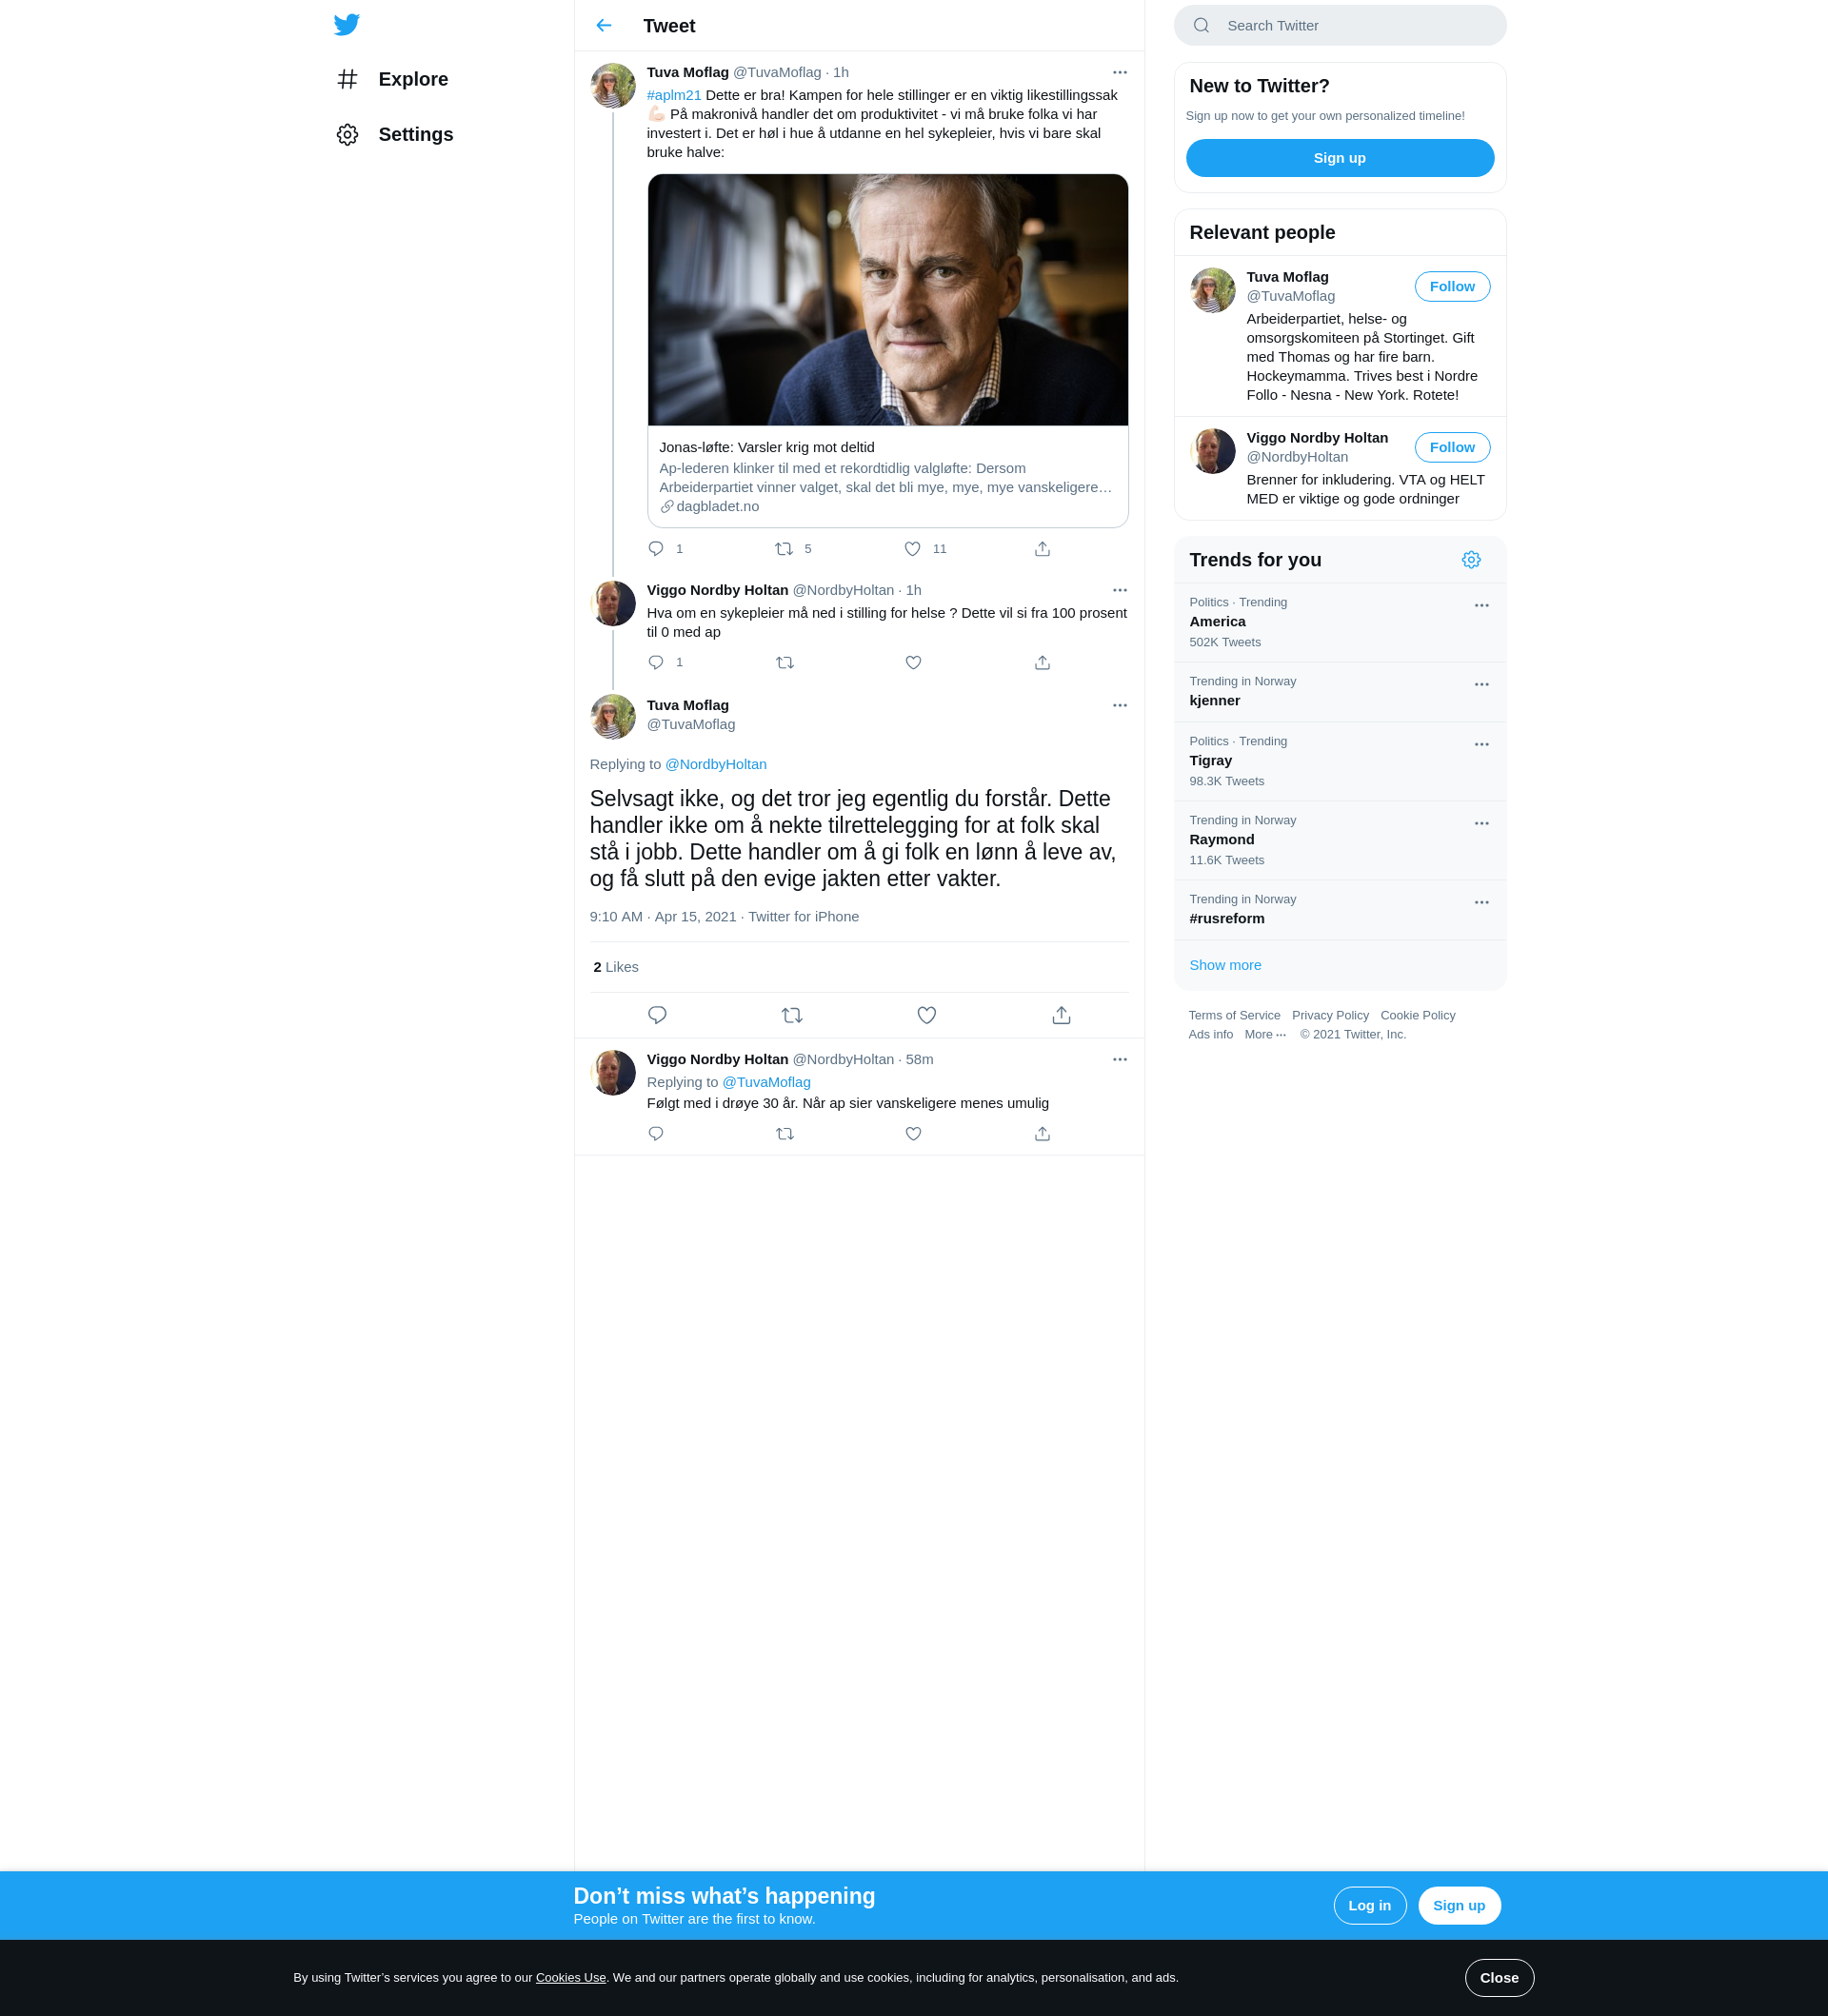Open more options for the Tigray trend
The image size is (1828, 2016).
click(x=1481, y=744)
